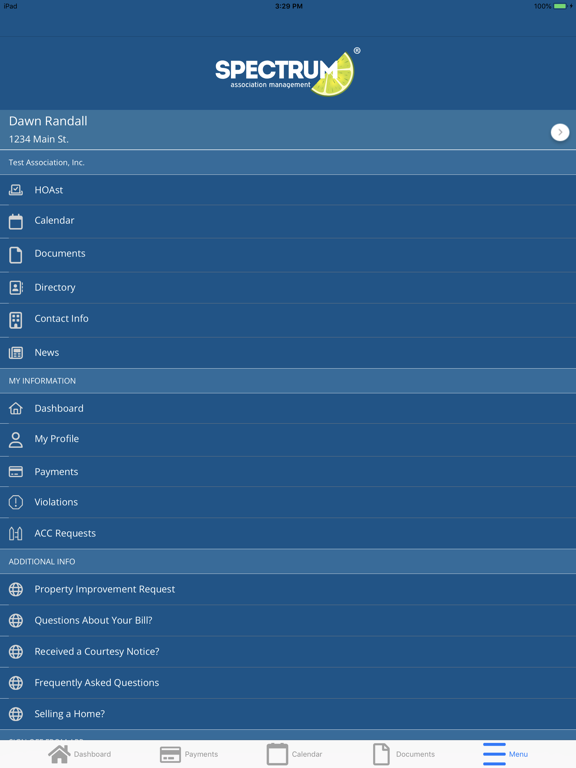Click the Spectrum association management logo

288,72
